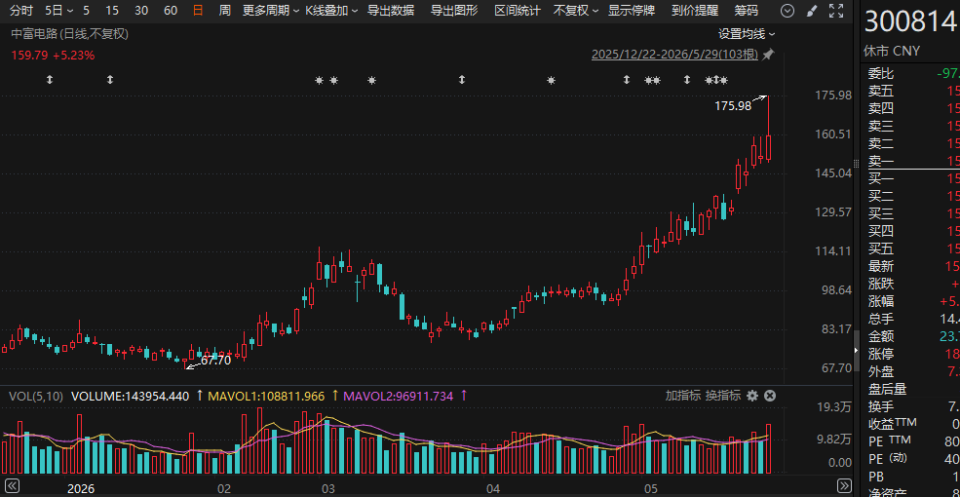Click the double-left arrow at chart bottom
Screen dimensions: 960x497
[x=12, y=486]
